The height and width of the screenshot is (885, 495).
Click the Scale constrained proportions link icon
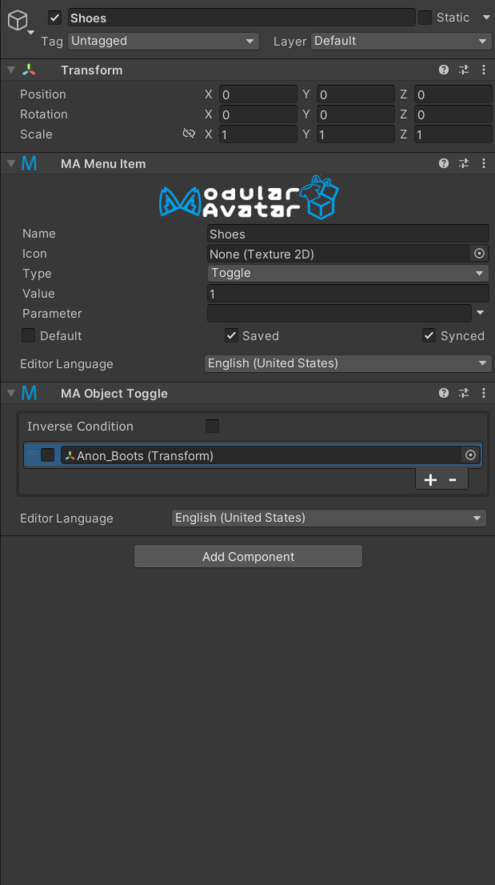pos(189,134)
